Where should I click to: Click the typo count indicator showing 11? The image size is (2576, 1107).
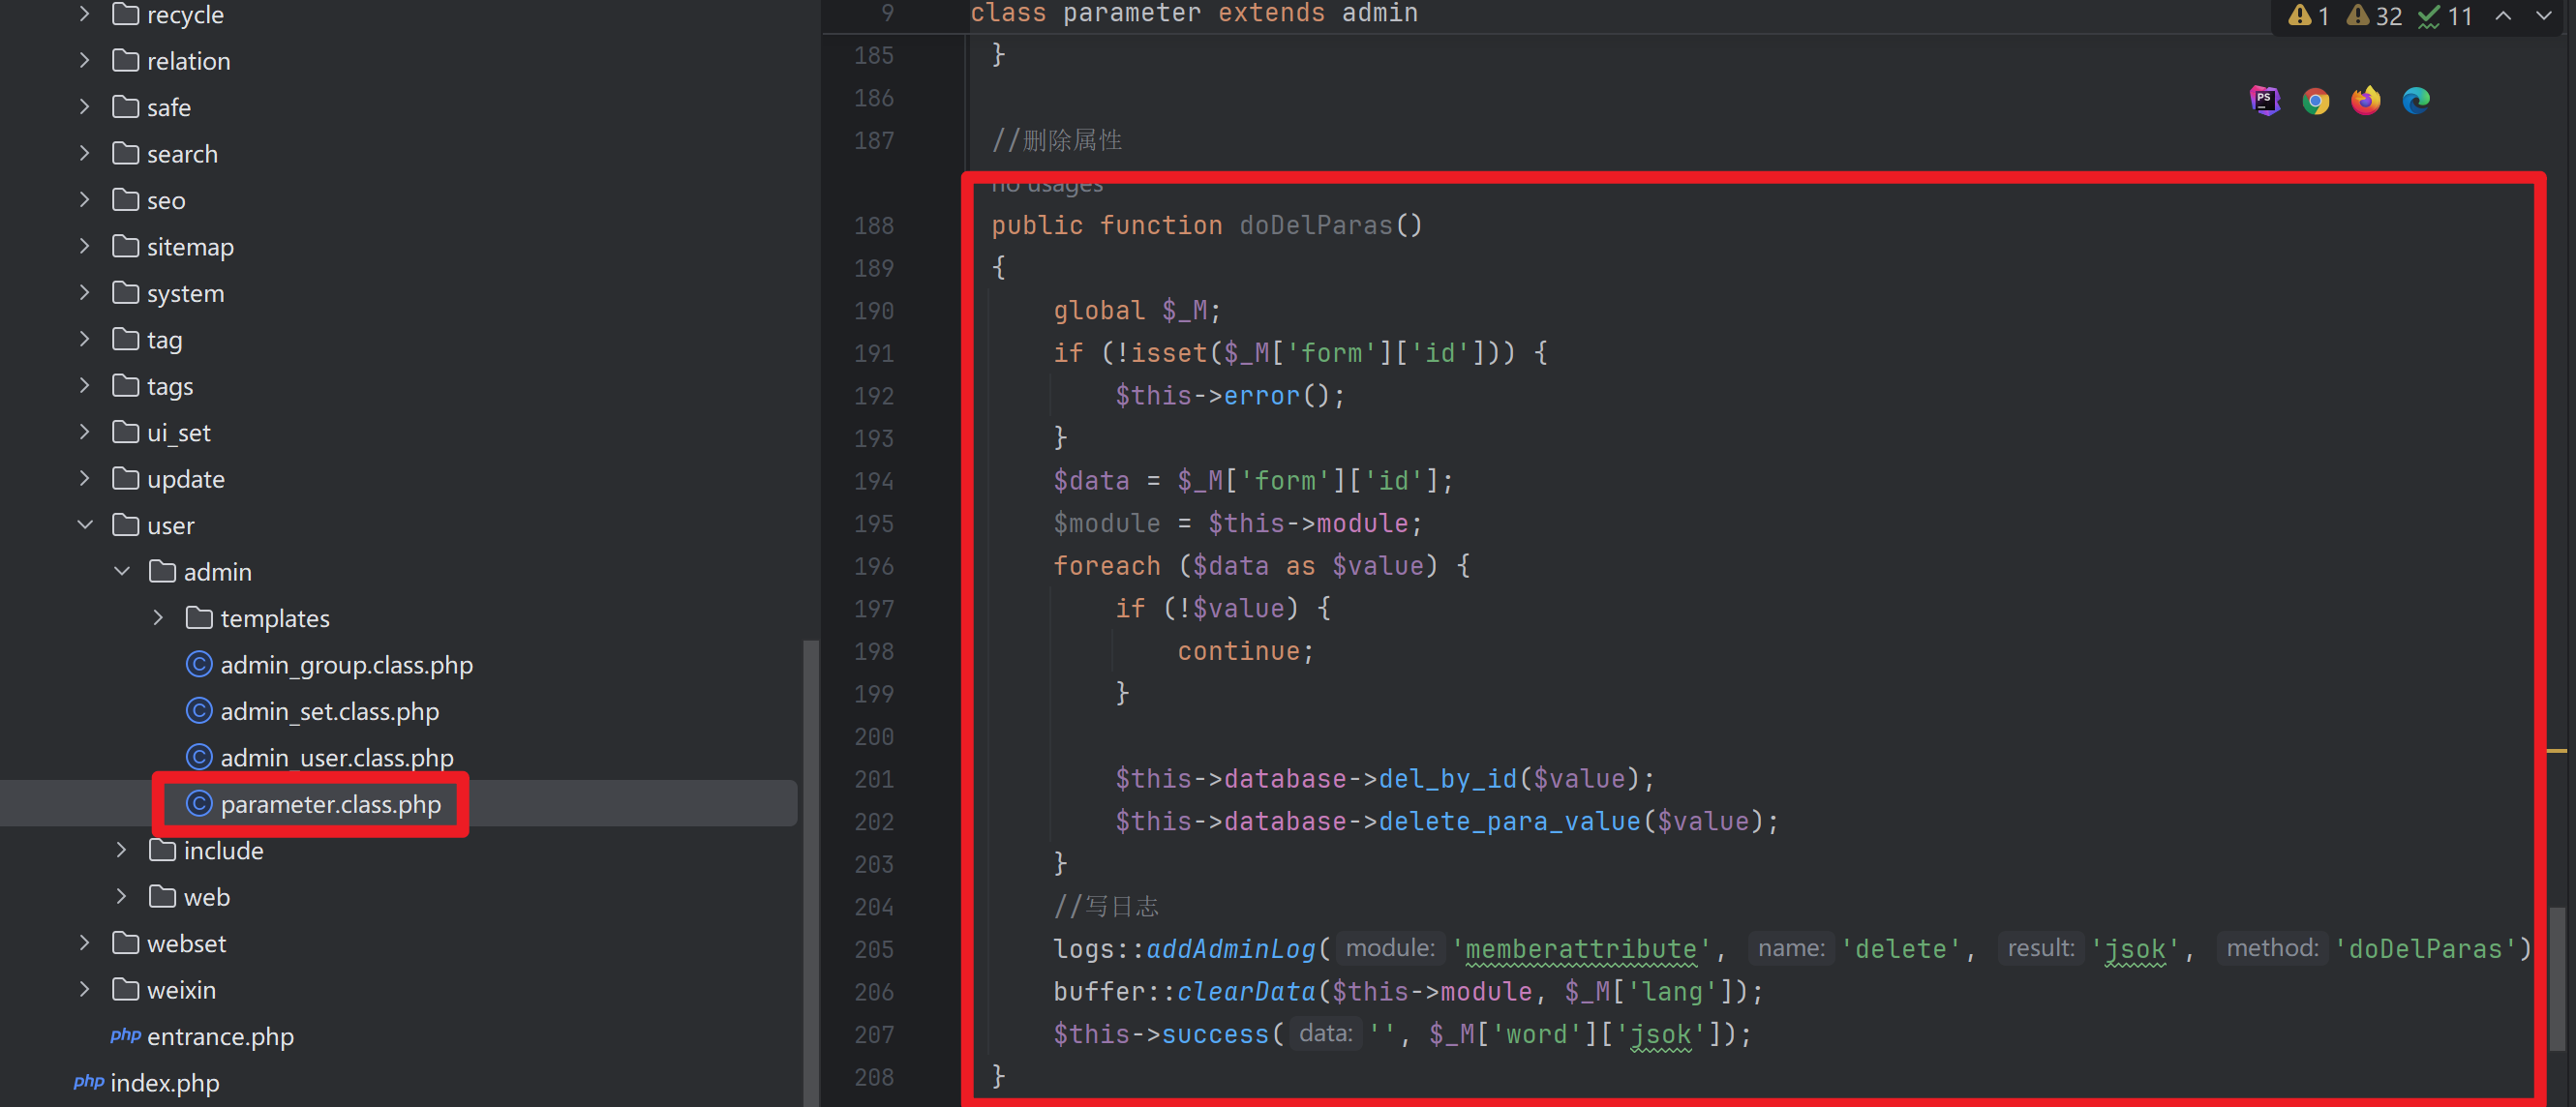[x=2445, y=16]
